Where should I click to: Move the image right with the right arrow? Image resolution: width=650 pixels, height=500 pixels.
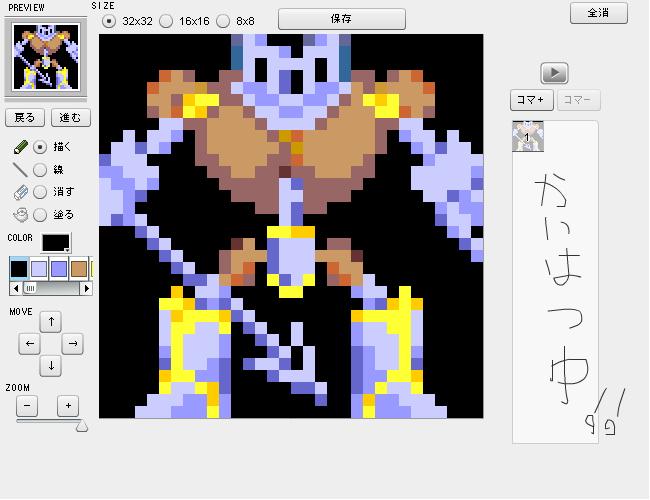(73, 344)
